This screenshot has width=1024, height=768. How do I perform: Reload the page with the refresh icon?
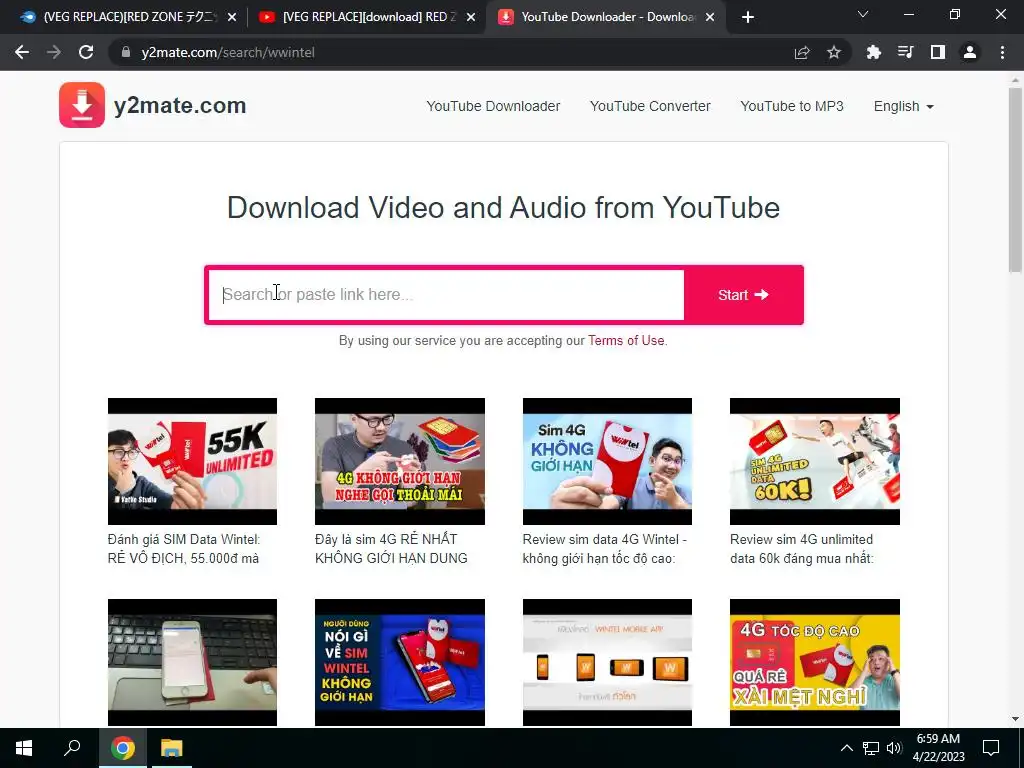[86, 52]
